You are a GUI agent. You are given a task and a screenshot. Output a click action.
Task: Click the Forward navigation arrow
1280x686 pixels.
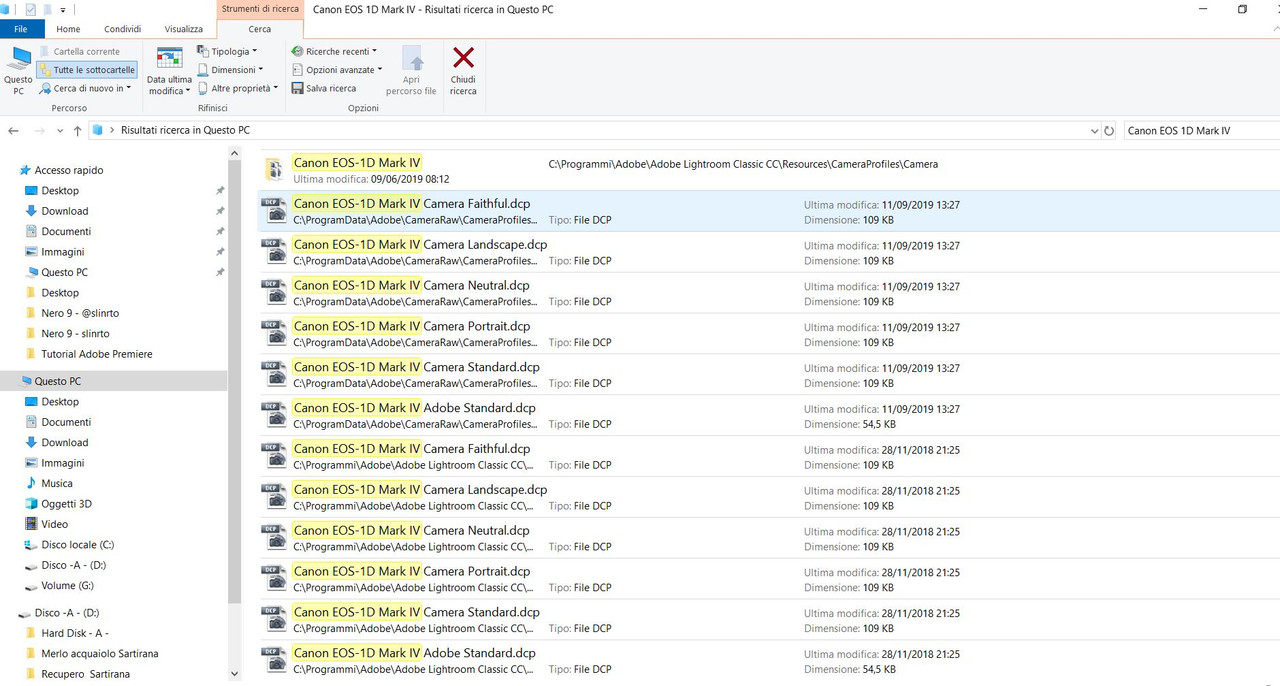(40, 131)
